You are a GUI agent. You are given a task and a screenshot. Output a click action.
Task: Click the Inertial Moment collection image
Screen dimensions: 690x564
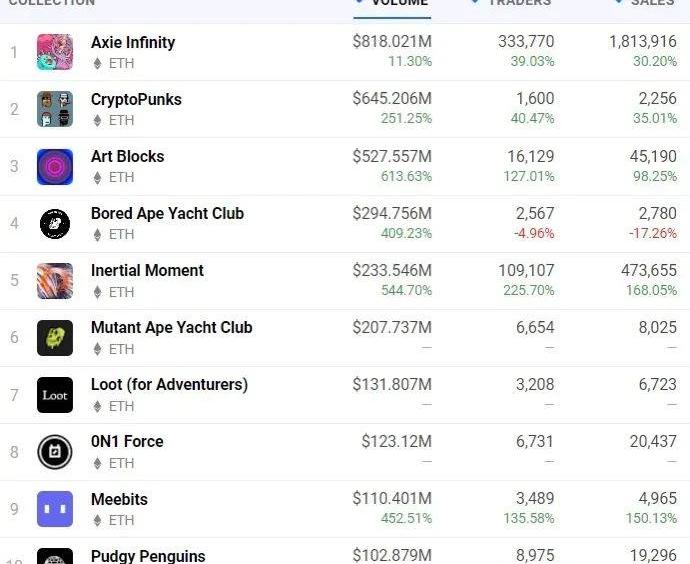click(x=55, y=281)
